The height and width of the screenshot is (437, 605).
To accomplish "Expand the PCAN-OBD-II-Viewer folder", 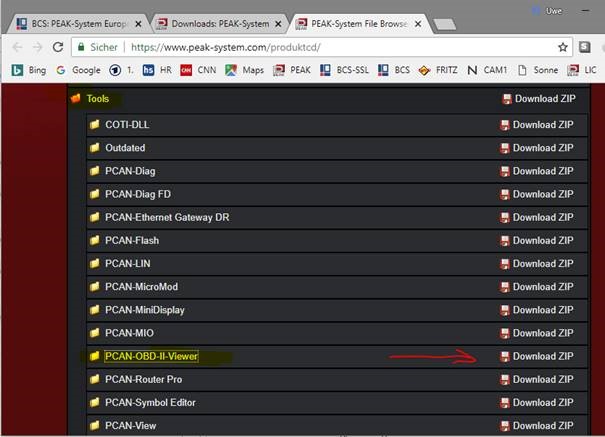I will 151,356.
